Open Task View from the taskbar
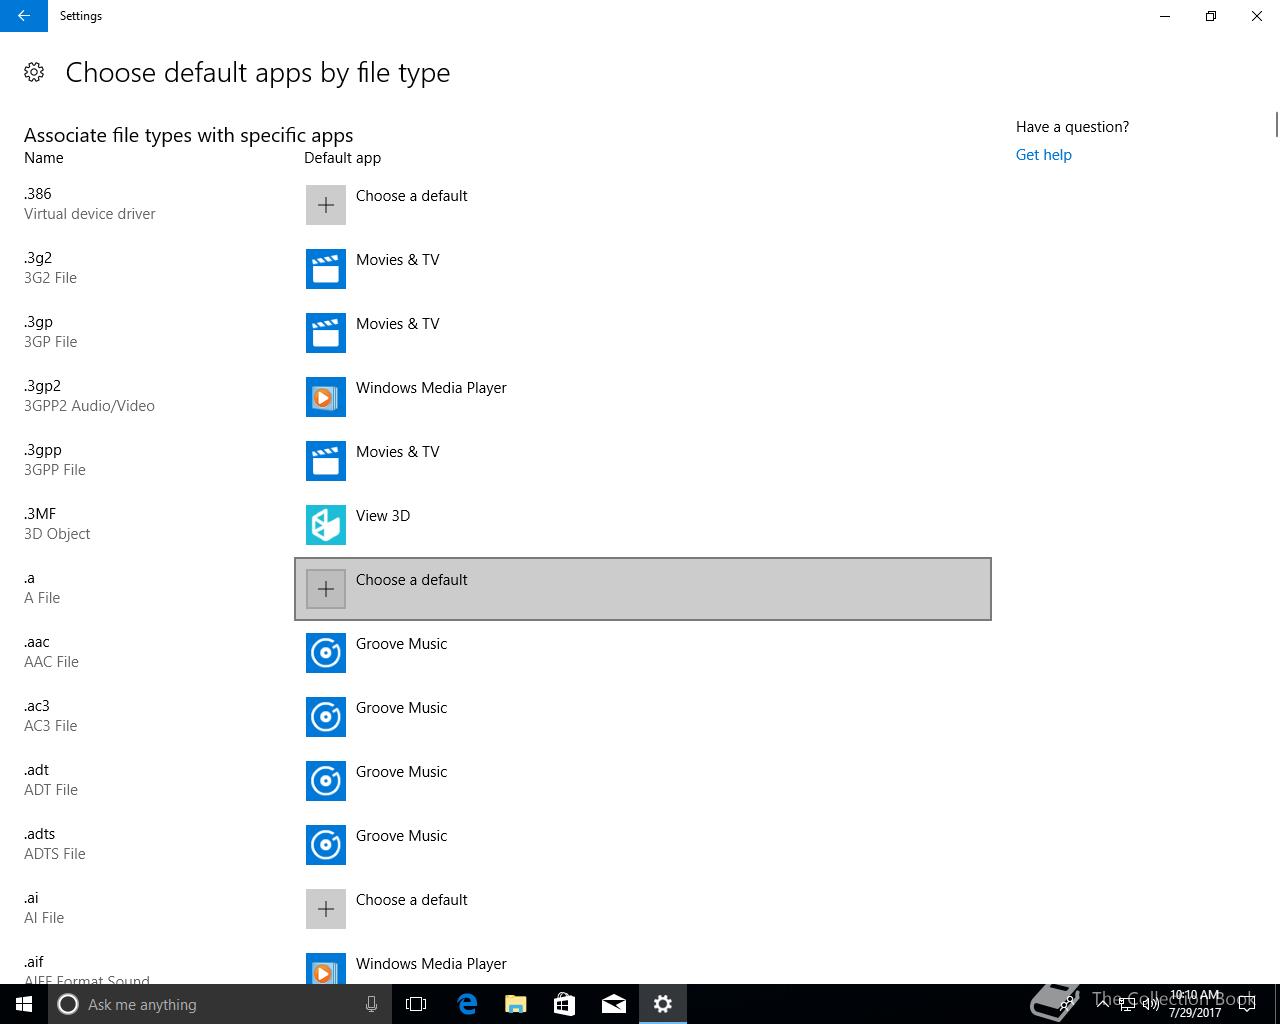 pos(416,1004)
